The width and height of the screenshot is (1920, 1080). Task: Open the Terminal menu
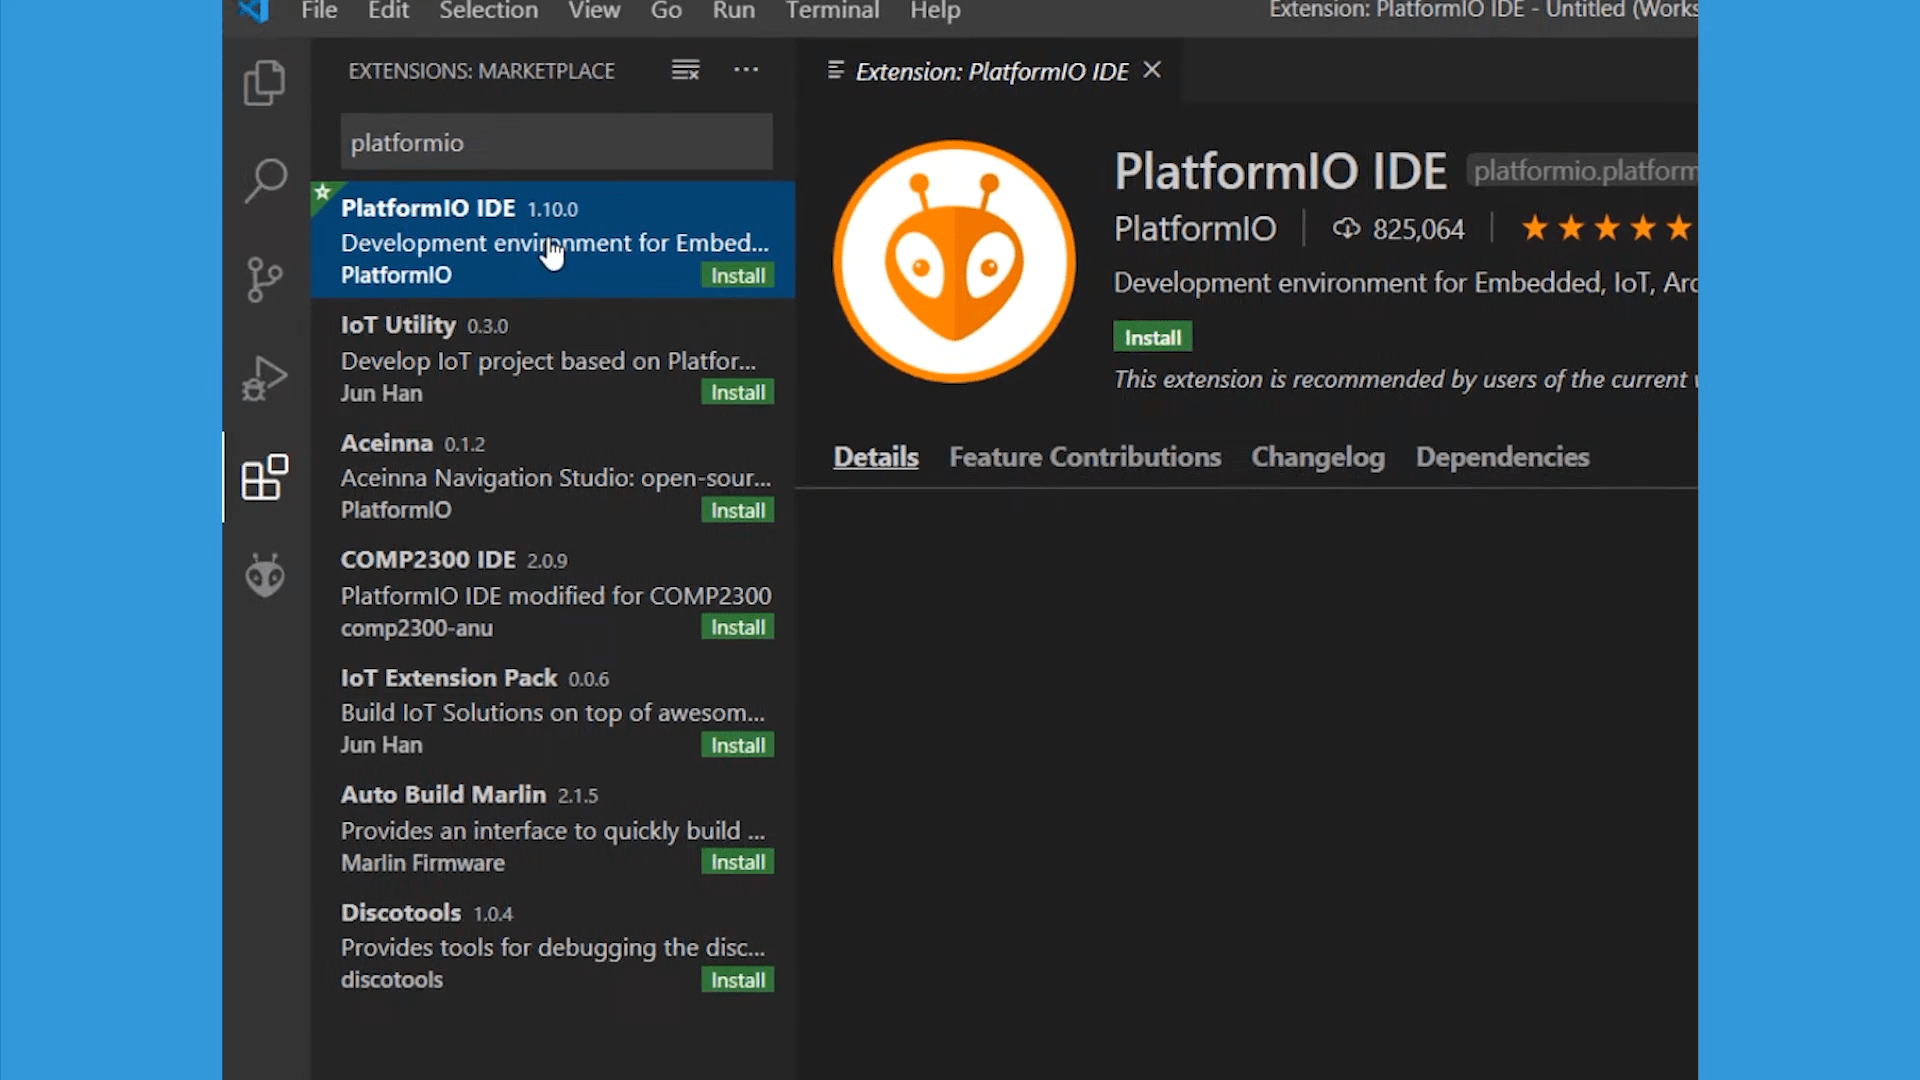pos(832,11)
